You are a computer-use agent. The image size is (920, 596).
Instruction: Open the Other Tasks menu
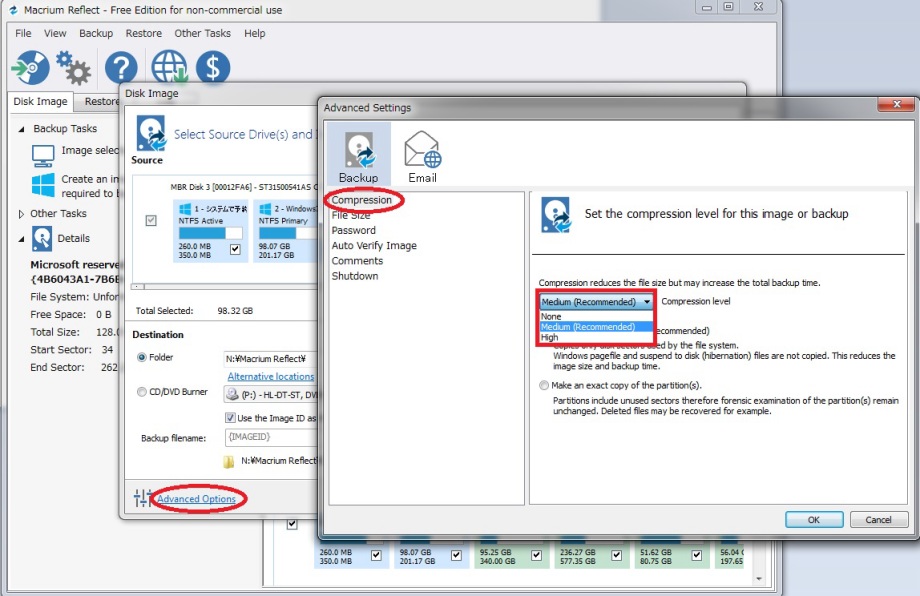(202, 33)
